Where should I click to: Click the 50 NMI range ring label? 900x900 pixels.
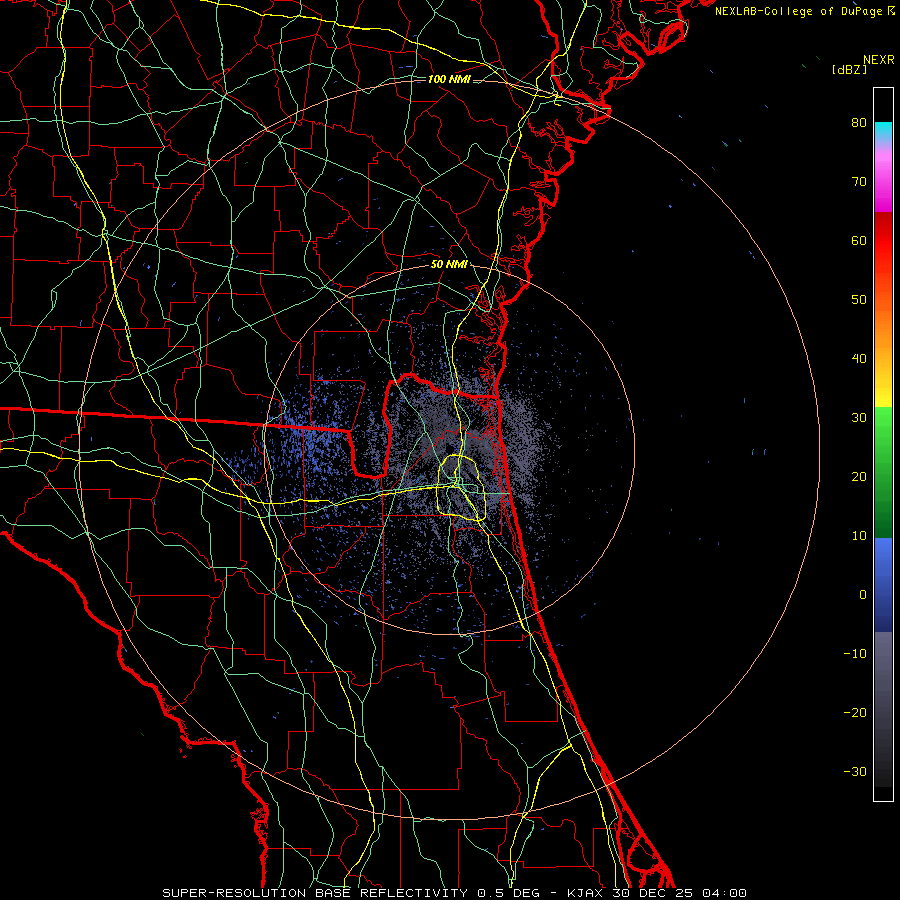click(x=449, y=265)
